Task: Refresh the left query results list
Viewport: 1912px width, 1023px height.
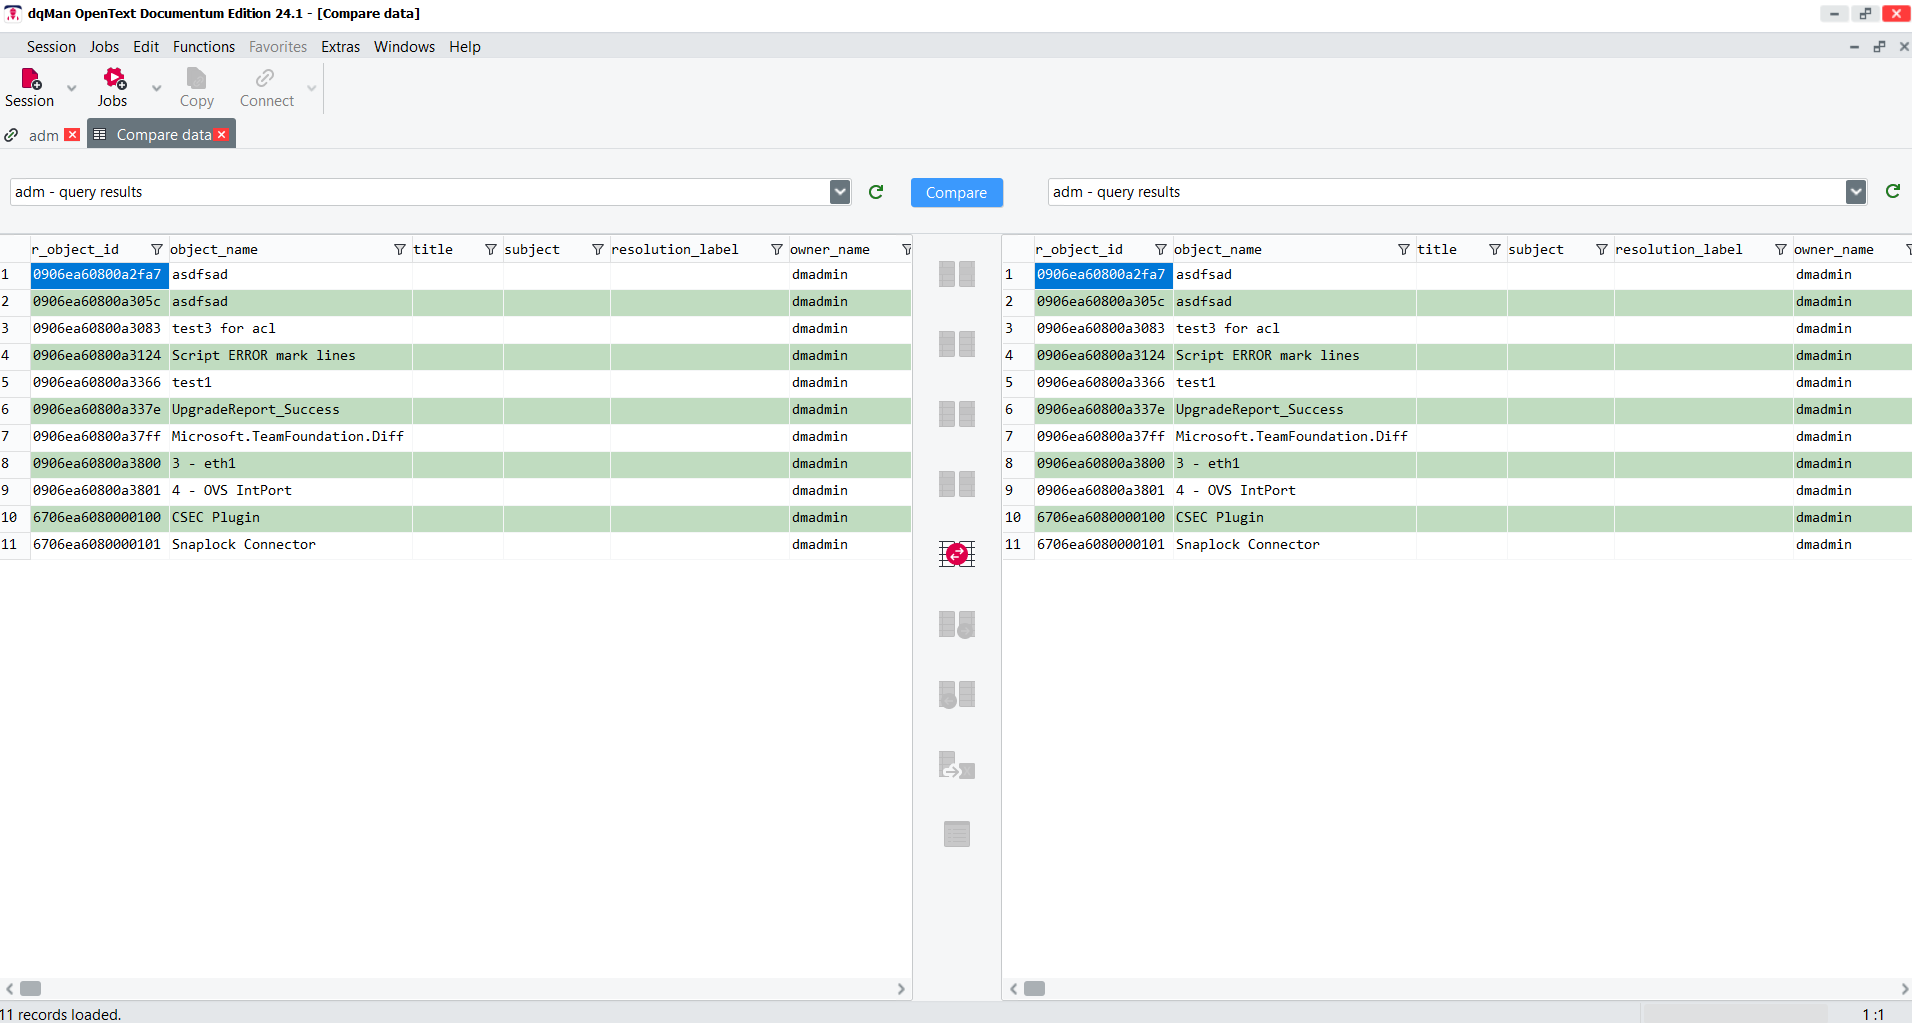Action: click(876, 192)
